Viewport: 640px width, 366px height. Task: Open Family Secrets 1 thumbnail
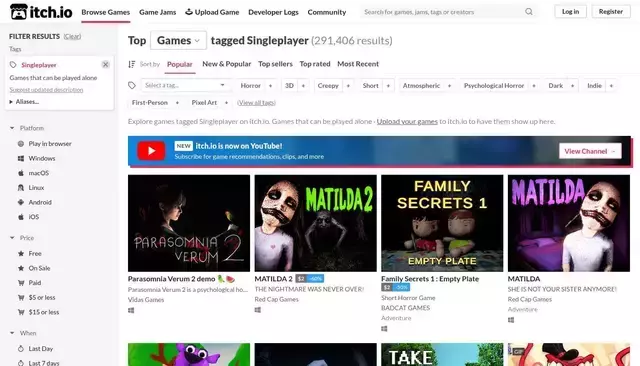coord(442,223)
